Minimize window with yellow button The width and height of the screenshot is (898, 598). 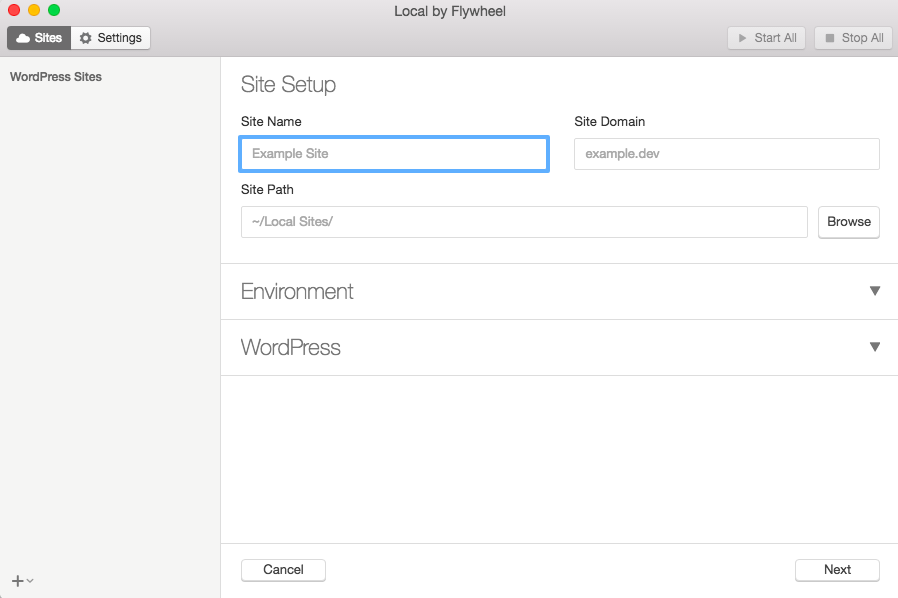34,10
